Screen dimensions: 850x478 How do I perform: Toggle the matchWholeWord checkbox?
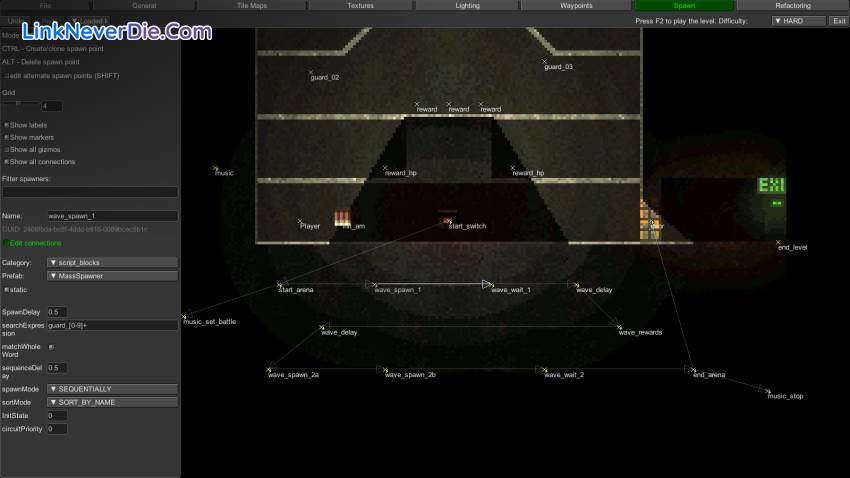tap(51, 347)
